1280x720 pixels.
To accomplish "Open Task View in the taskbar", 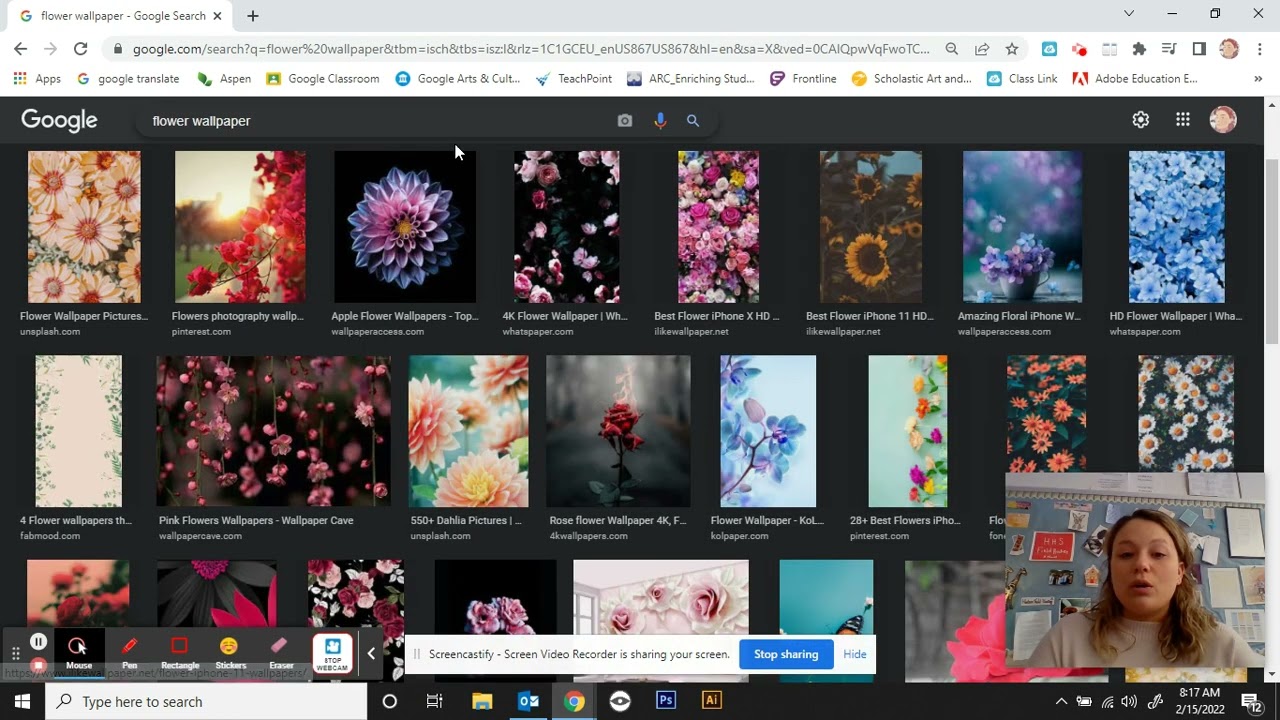I will coord(434,701).
